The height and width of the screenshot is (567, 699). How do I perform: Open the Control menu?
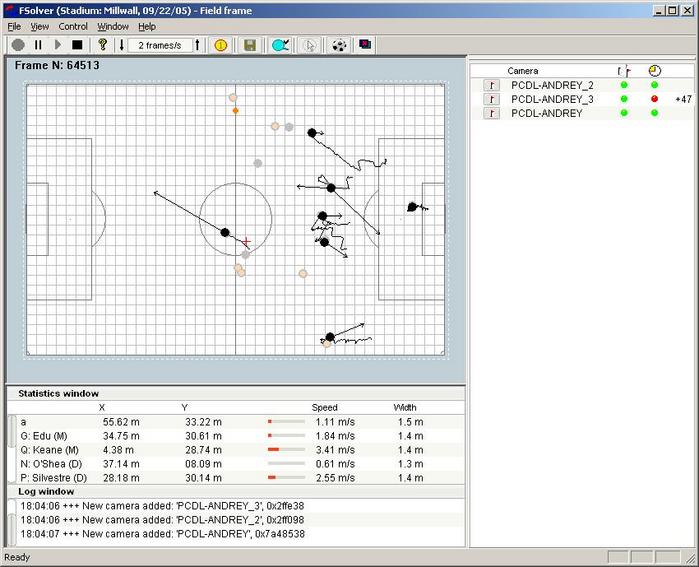73,26
